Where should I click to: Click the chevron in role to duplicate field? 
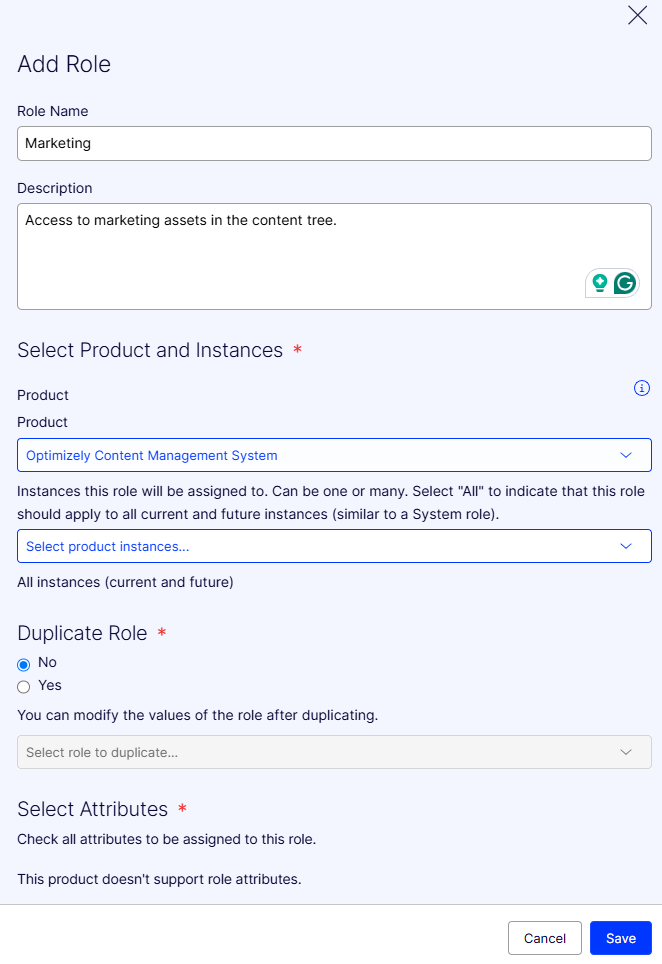[626, 752]
